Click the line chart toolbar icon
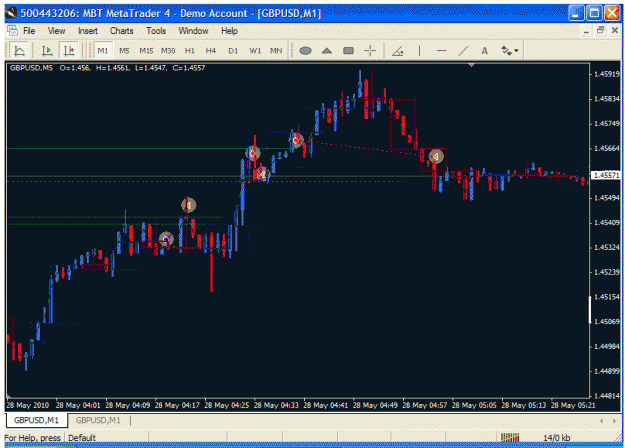625x448 pixels. 19,51
